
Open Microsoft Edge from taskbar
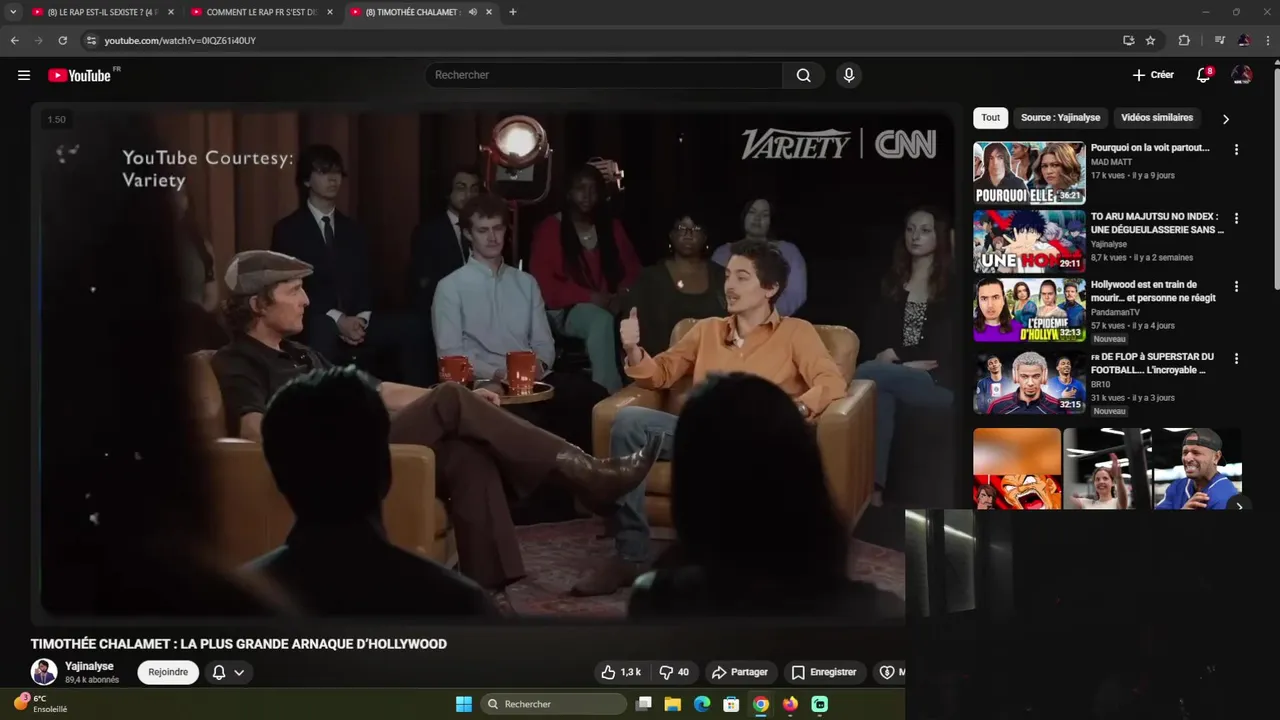(702, 704)
